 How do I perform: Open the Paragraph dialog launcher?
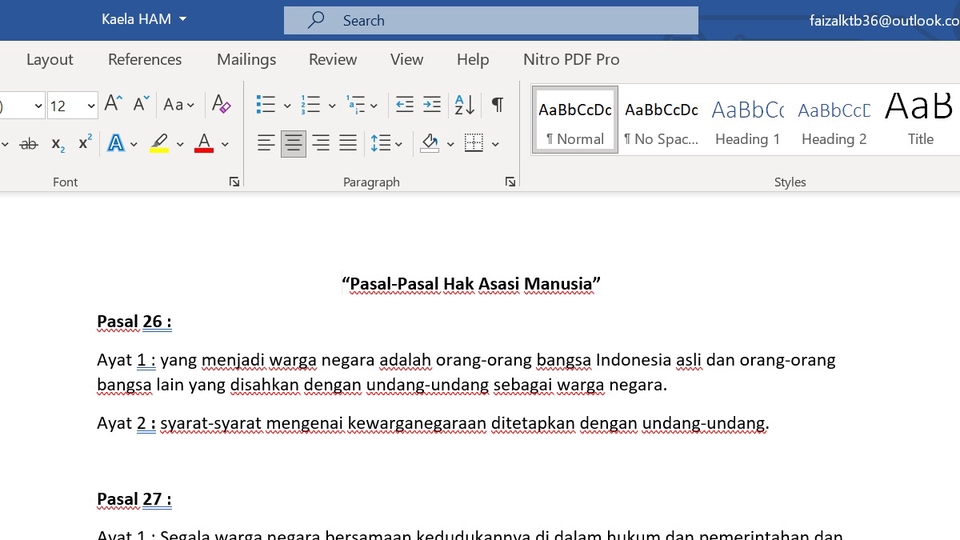(510, 182)
